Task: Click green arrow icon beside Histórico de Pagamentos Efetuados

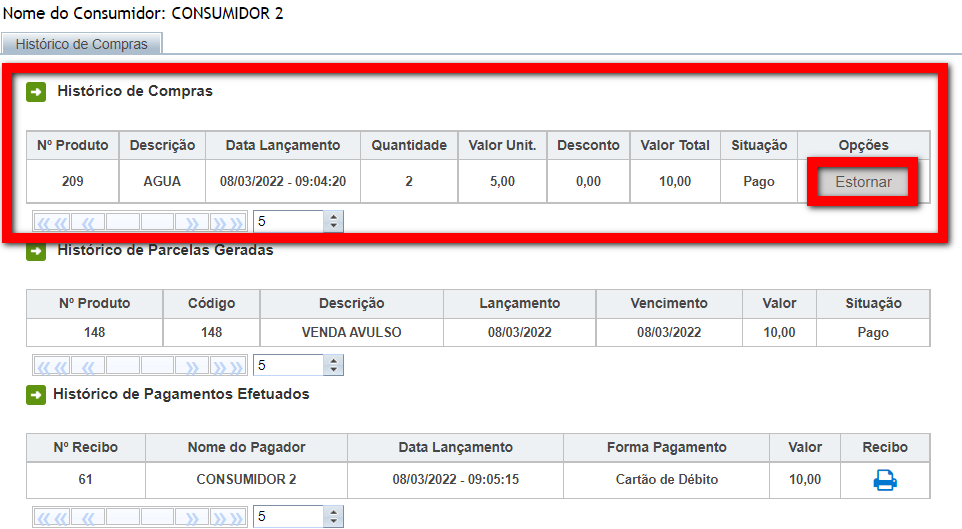Action: tap(36, 395)
